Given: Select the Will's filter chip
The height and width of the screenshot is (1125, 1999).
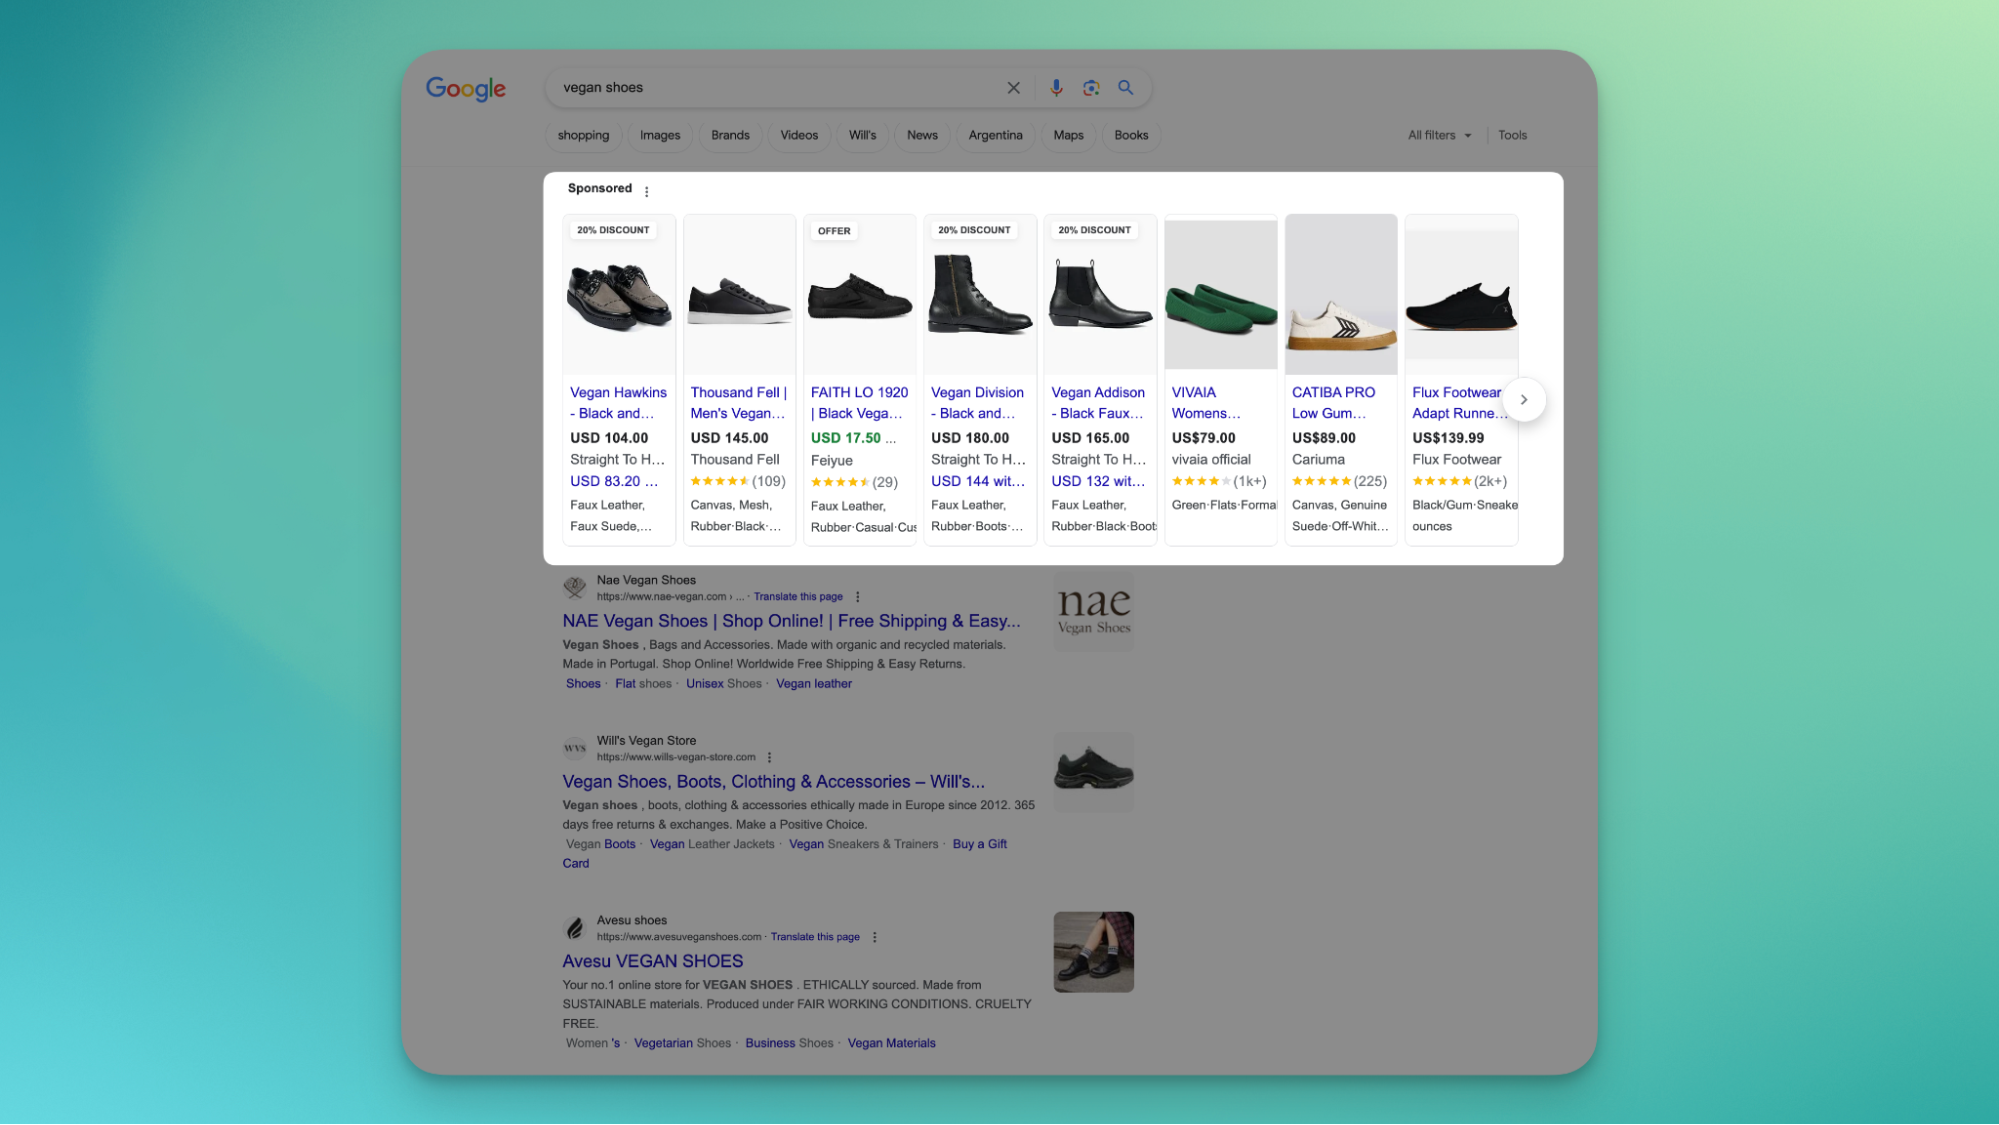Looking at the screenshot, I should click(x=862, y=136).
